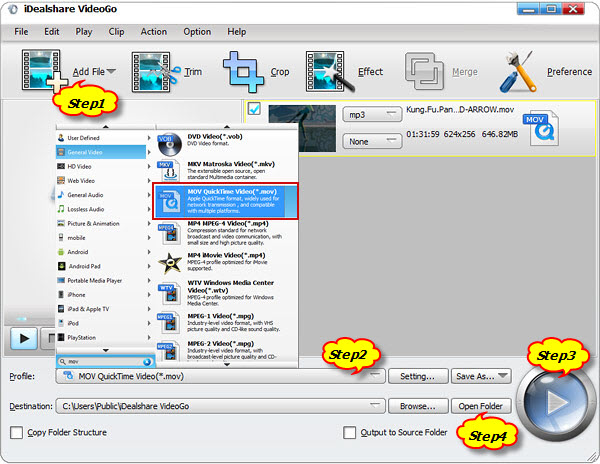Select the iPod category

point(101,323)
